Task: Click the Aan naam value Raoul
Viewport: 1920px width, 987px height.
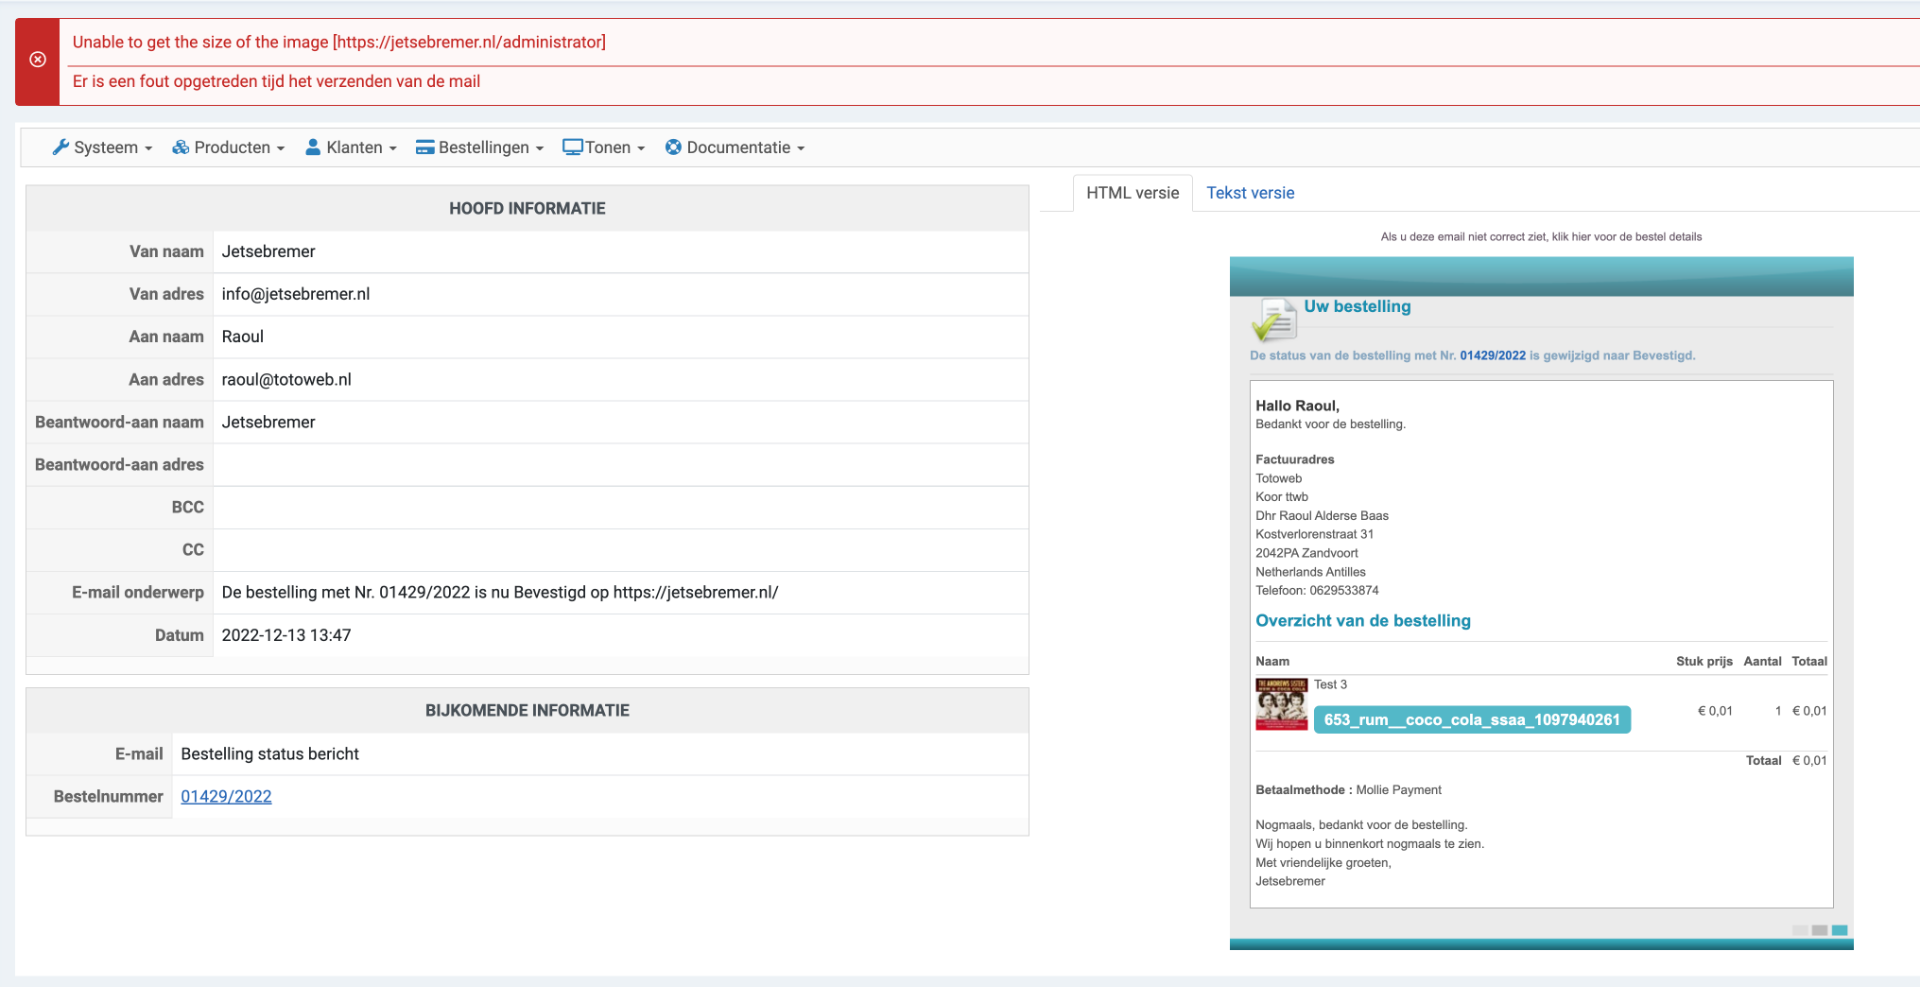Action: point(243,336)
